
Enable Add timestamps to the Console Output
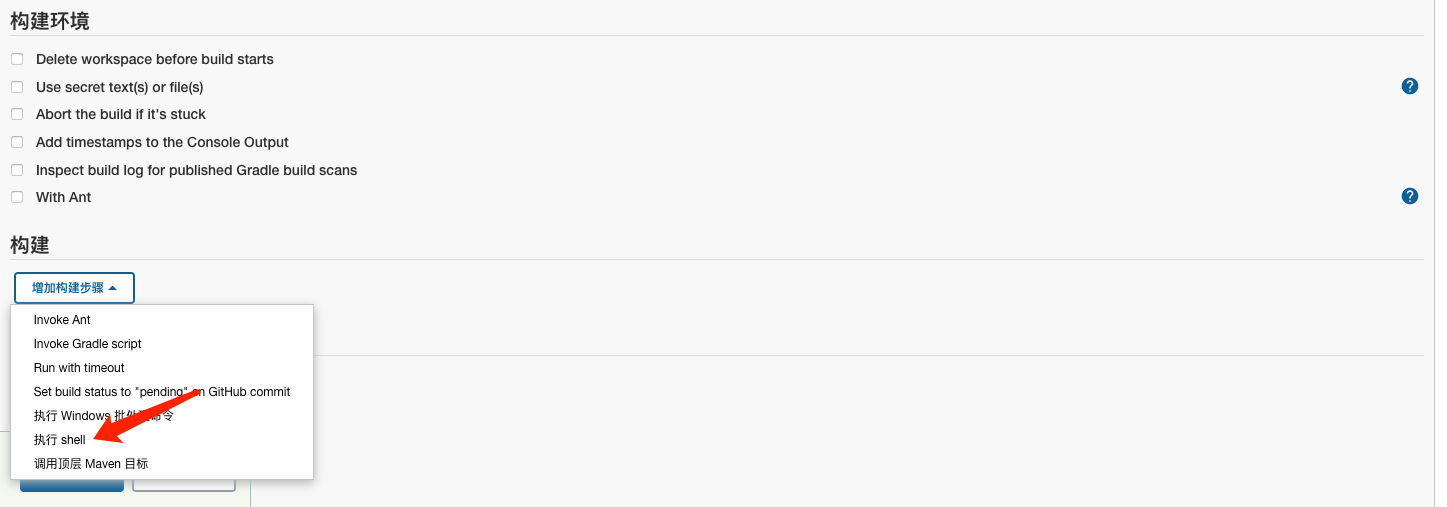click(x=17, y=142)
